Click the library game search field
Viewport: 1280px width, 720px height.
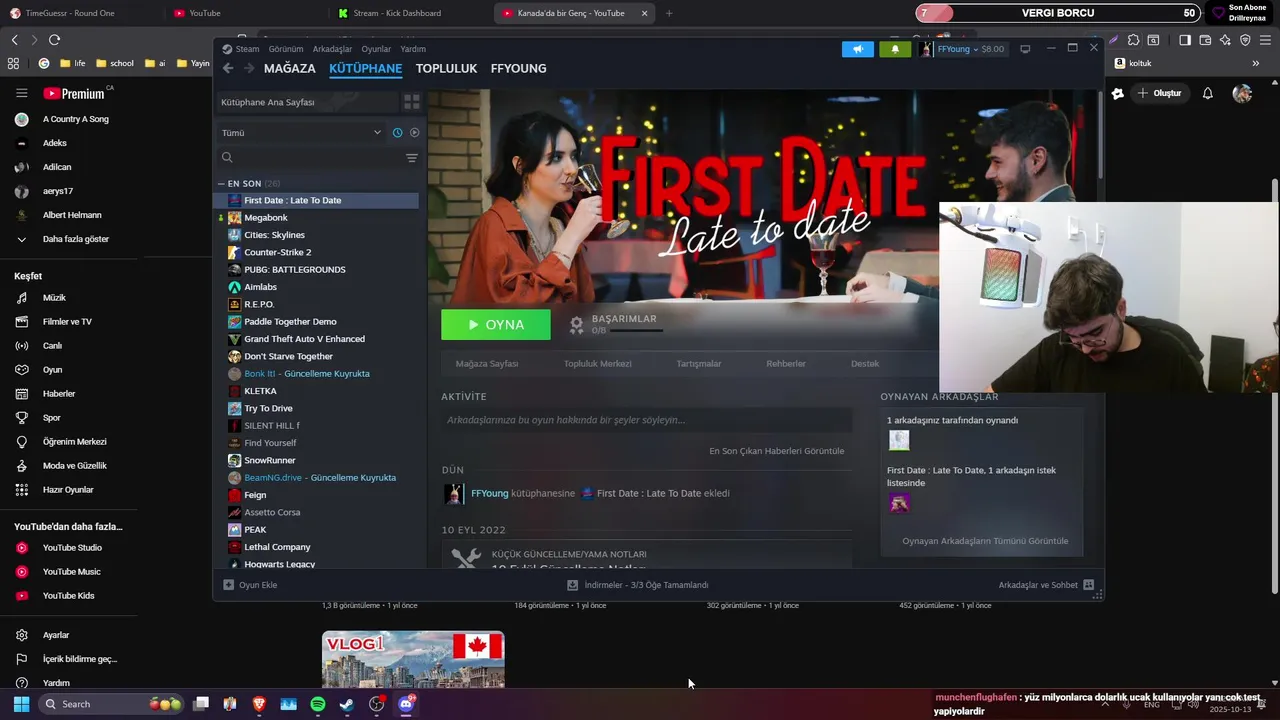pyautogui.click(x=308, y=158)
